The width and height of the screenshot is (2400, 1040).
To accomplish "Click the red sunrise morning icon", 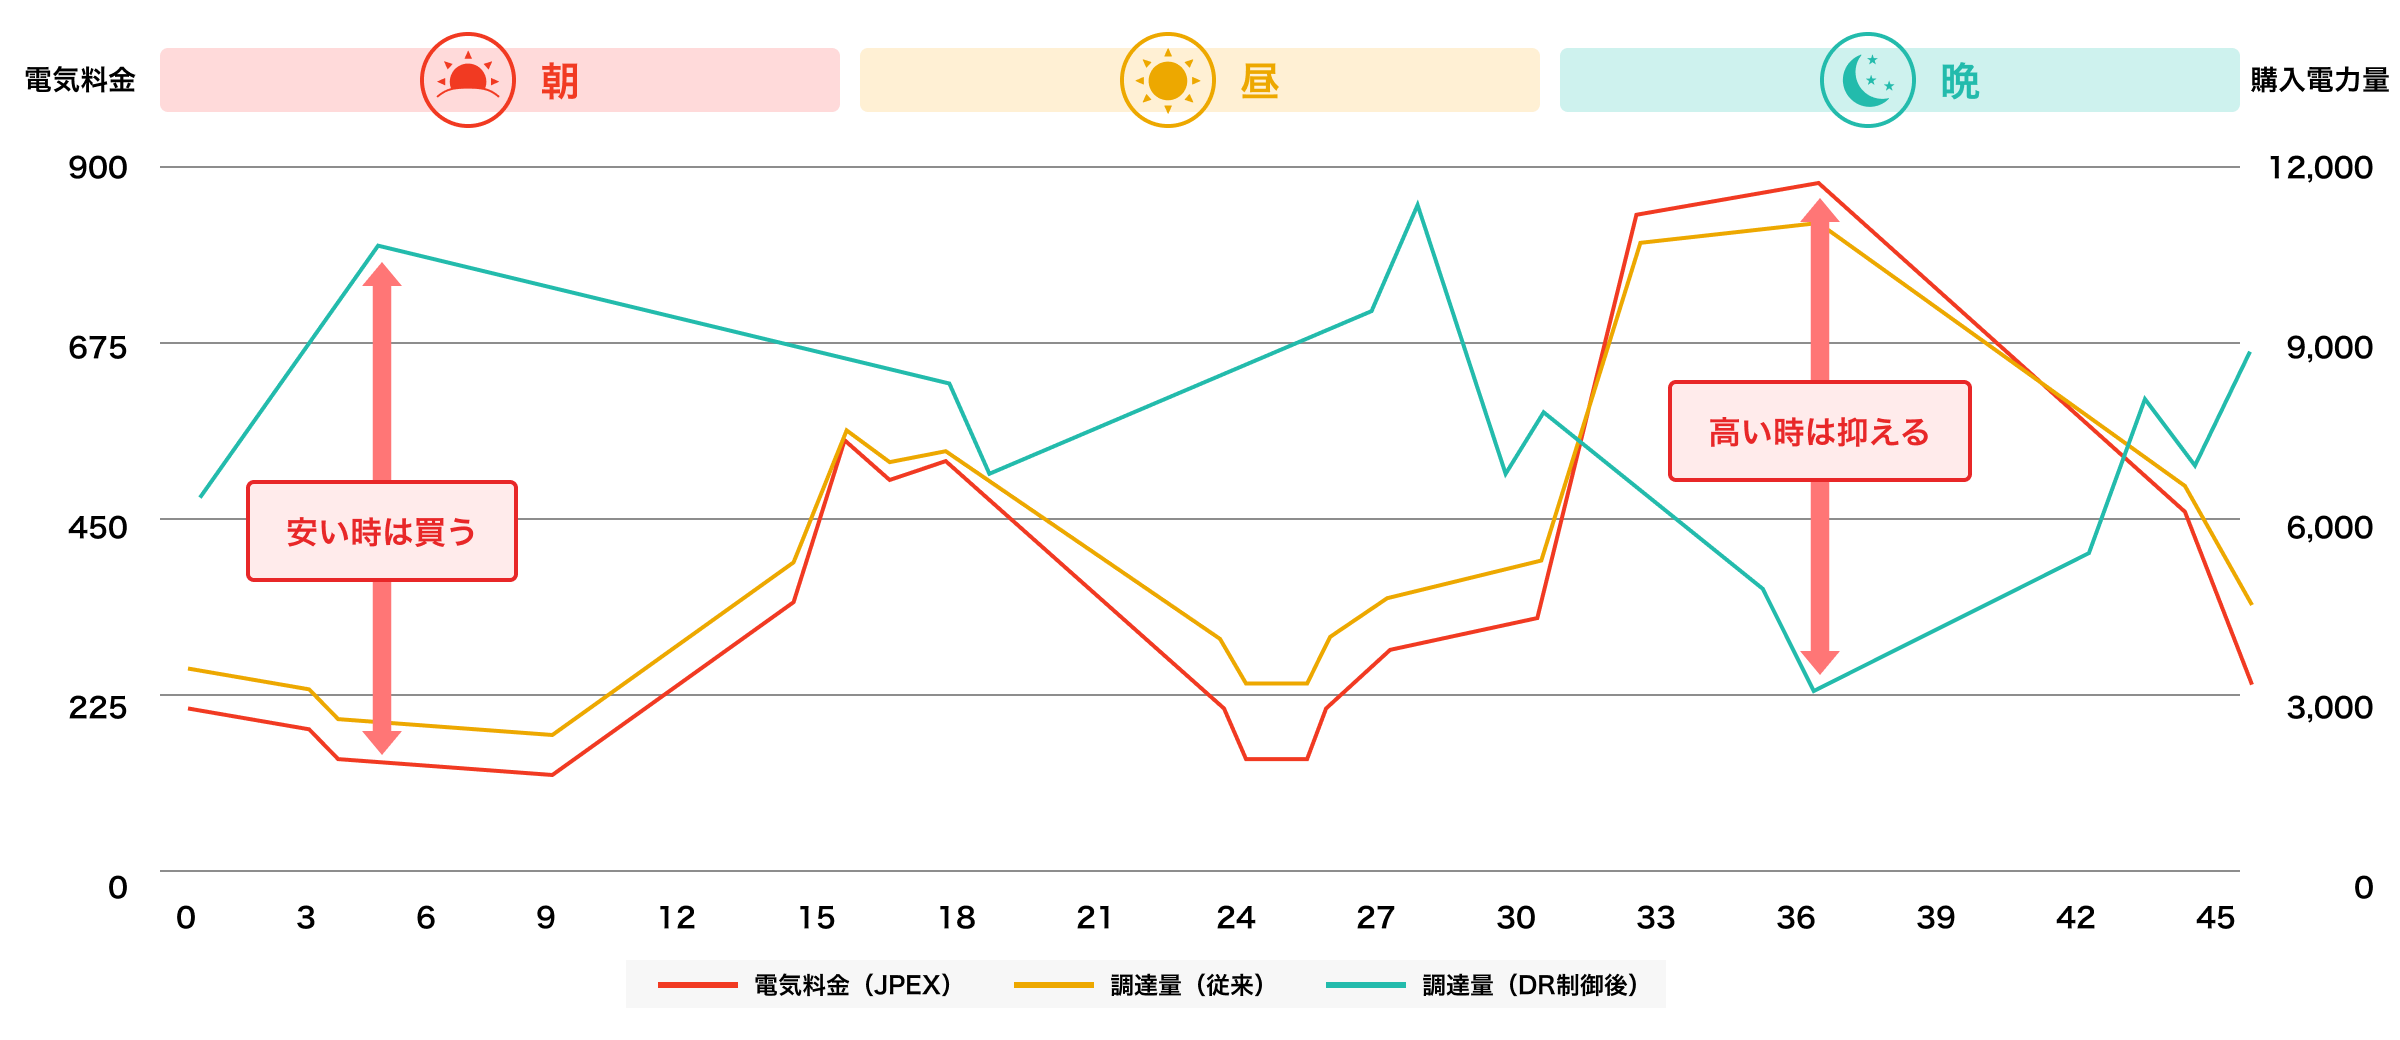I will (467, 80).
